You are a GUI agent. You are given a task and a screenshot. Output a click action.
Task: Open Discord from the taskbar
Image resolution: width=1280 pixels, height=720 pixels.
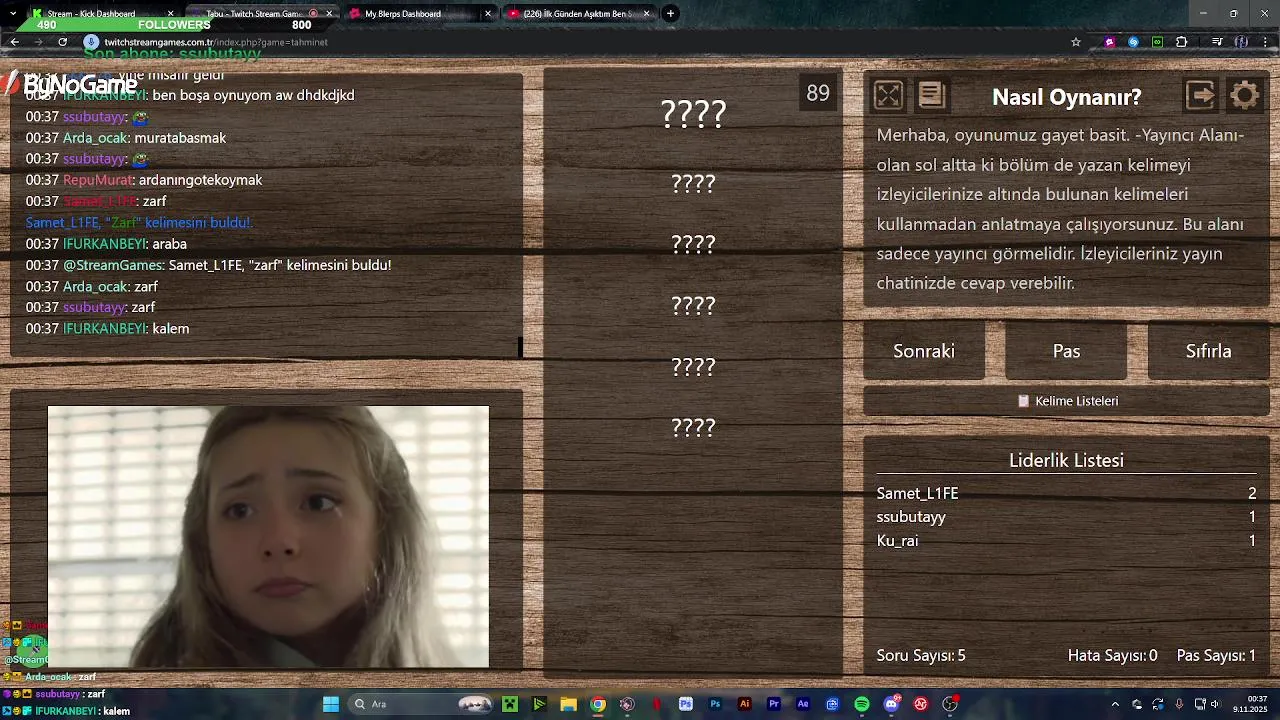891,704
